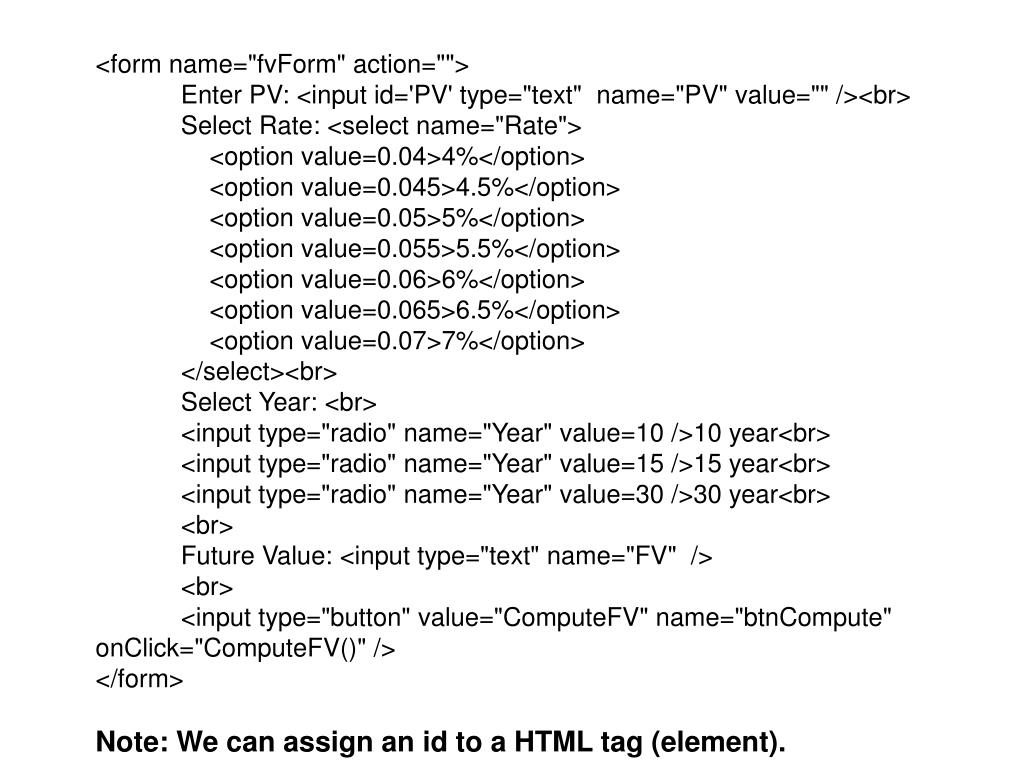Click the option value=0.04 line
This screenshot has height=768, width=1024.
pyautogui.click(x=397, y=157)
